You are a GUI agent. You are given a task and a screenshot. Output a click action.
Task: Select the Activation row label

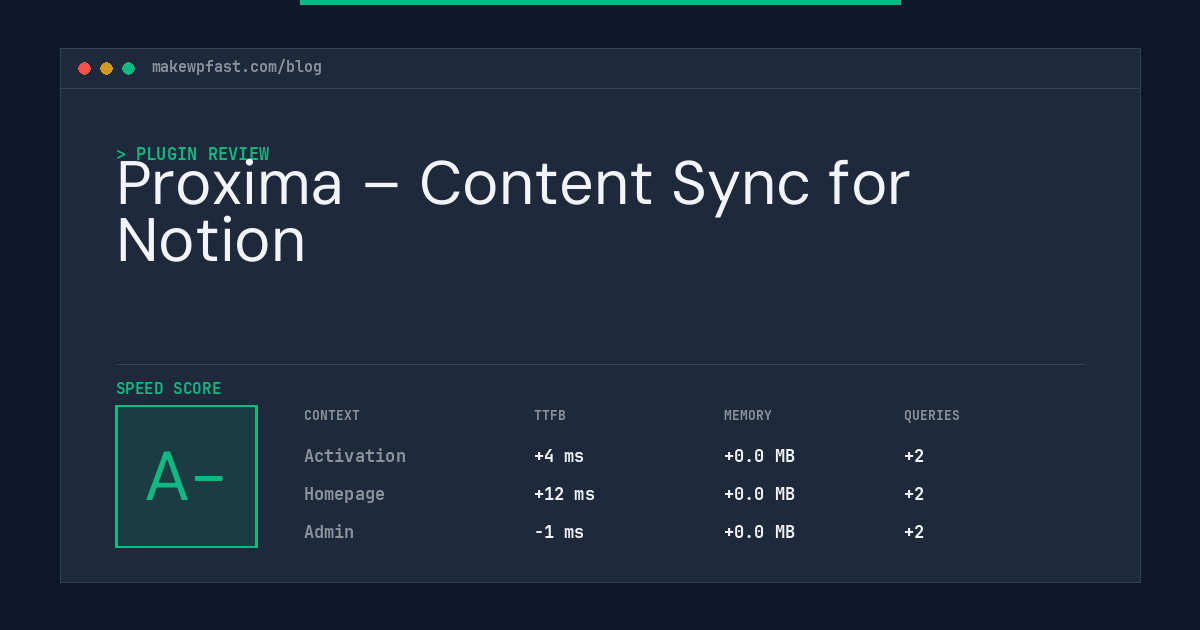tap(355, 456)
